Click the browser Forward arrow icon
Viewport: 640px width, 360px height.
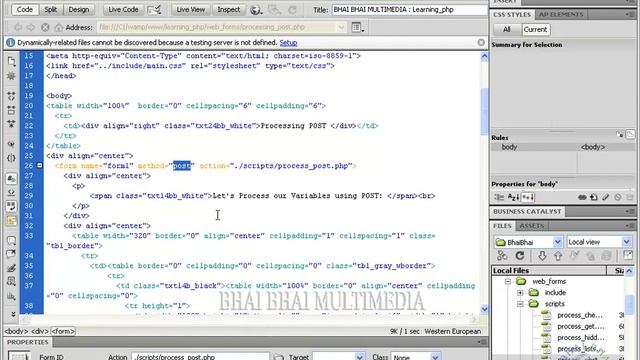coord(31,27)
